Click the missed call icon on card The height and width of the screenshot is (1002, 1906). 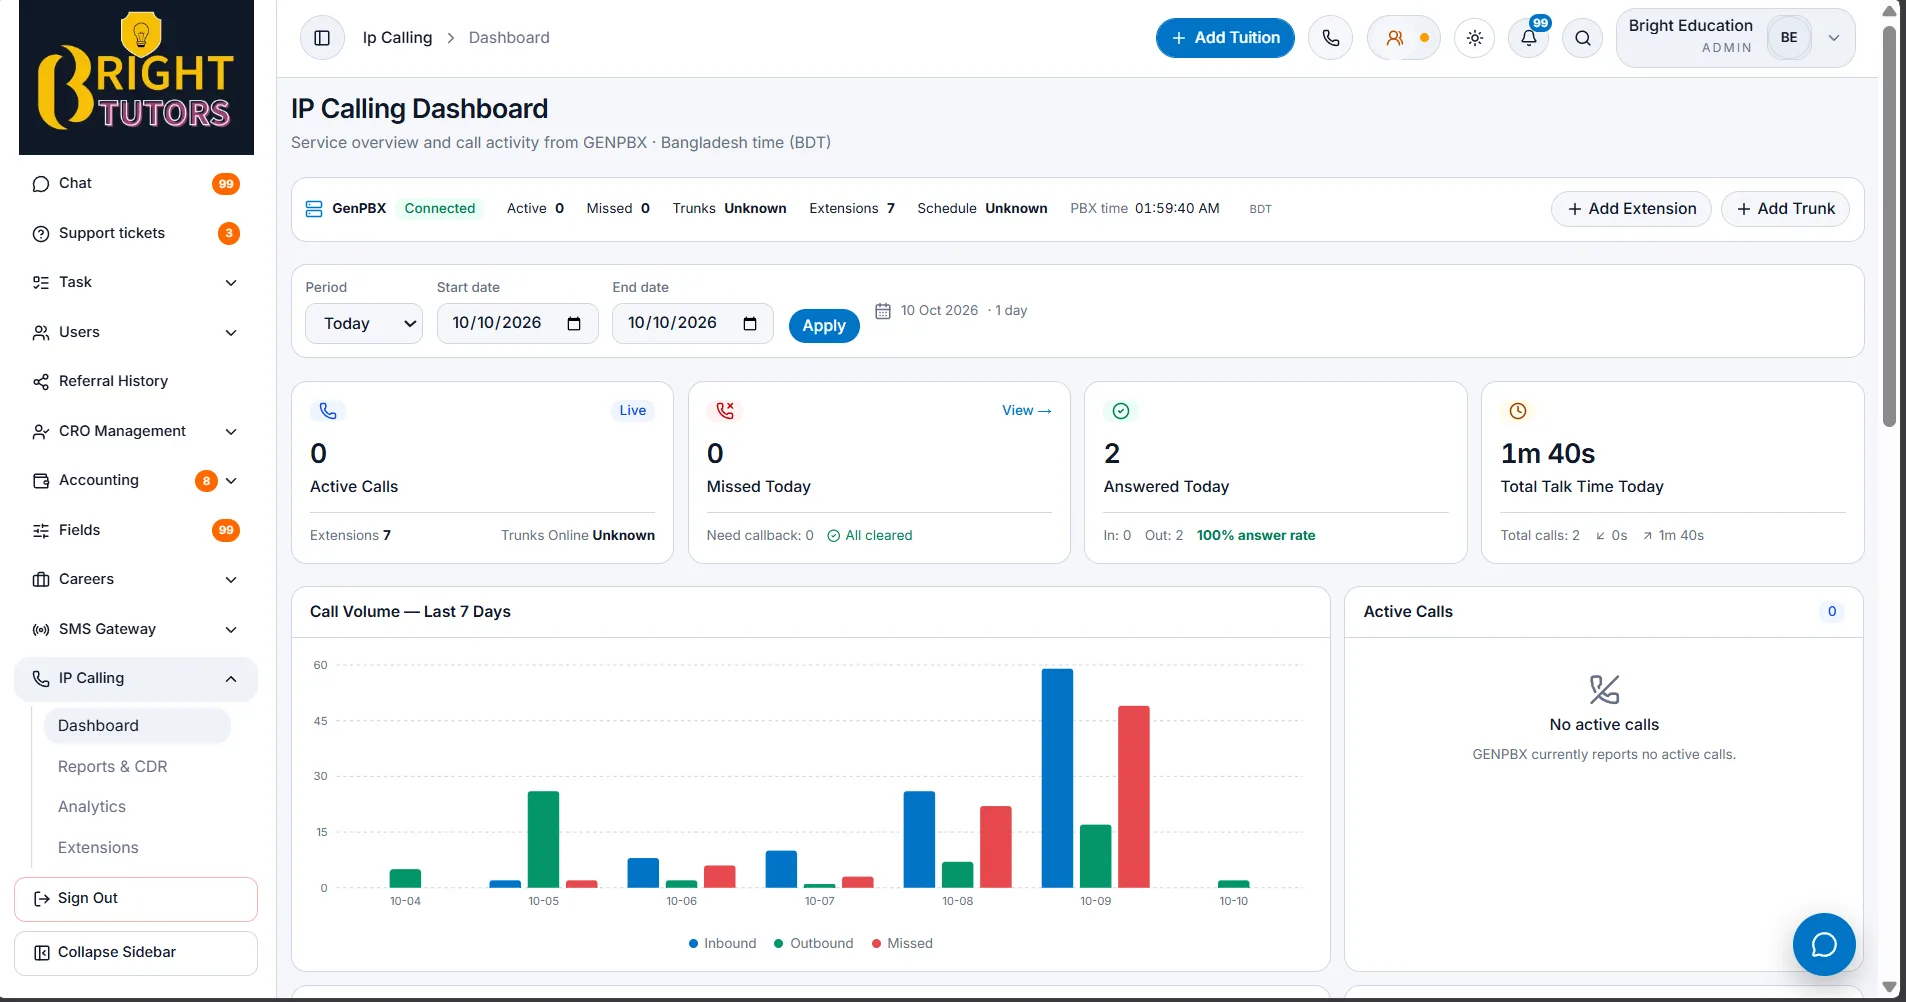click(x=725, y=411)
